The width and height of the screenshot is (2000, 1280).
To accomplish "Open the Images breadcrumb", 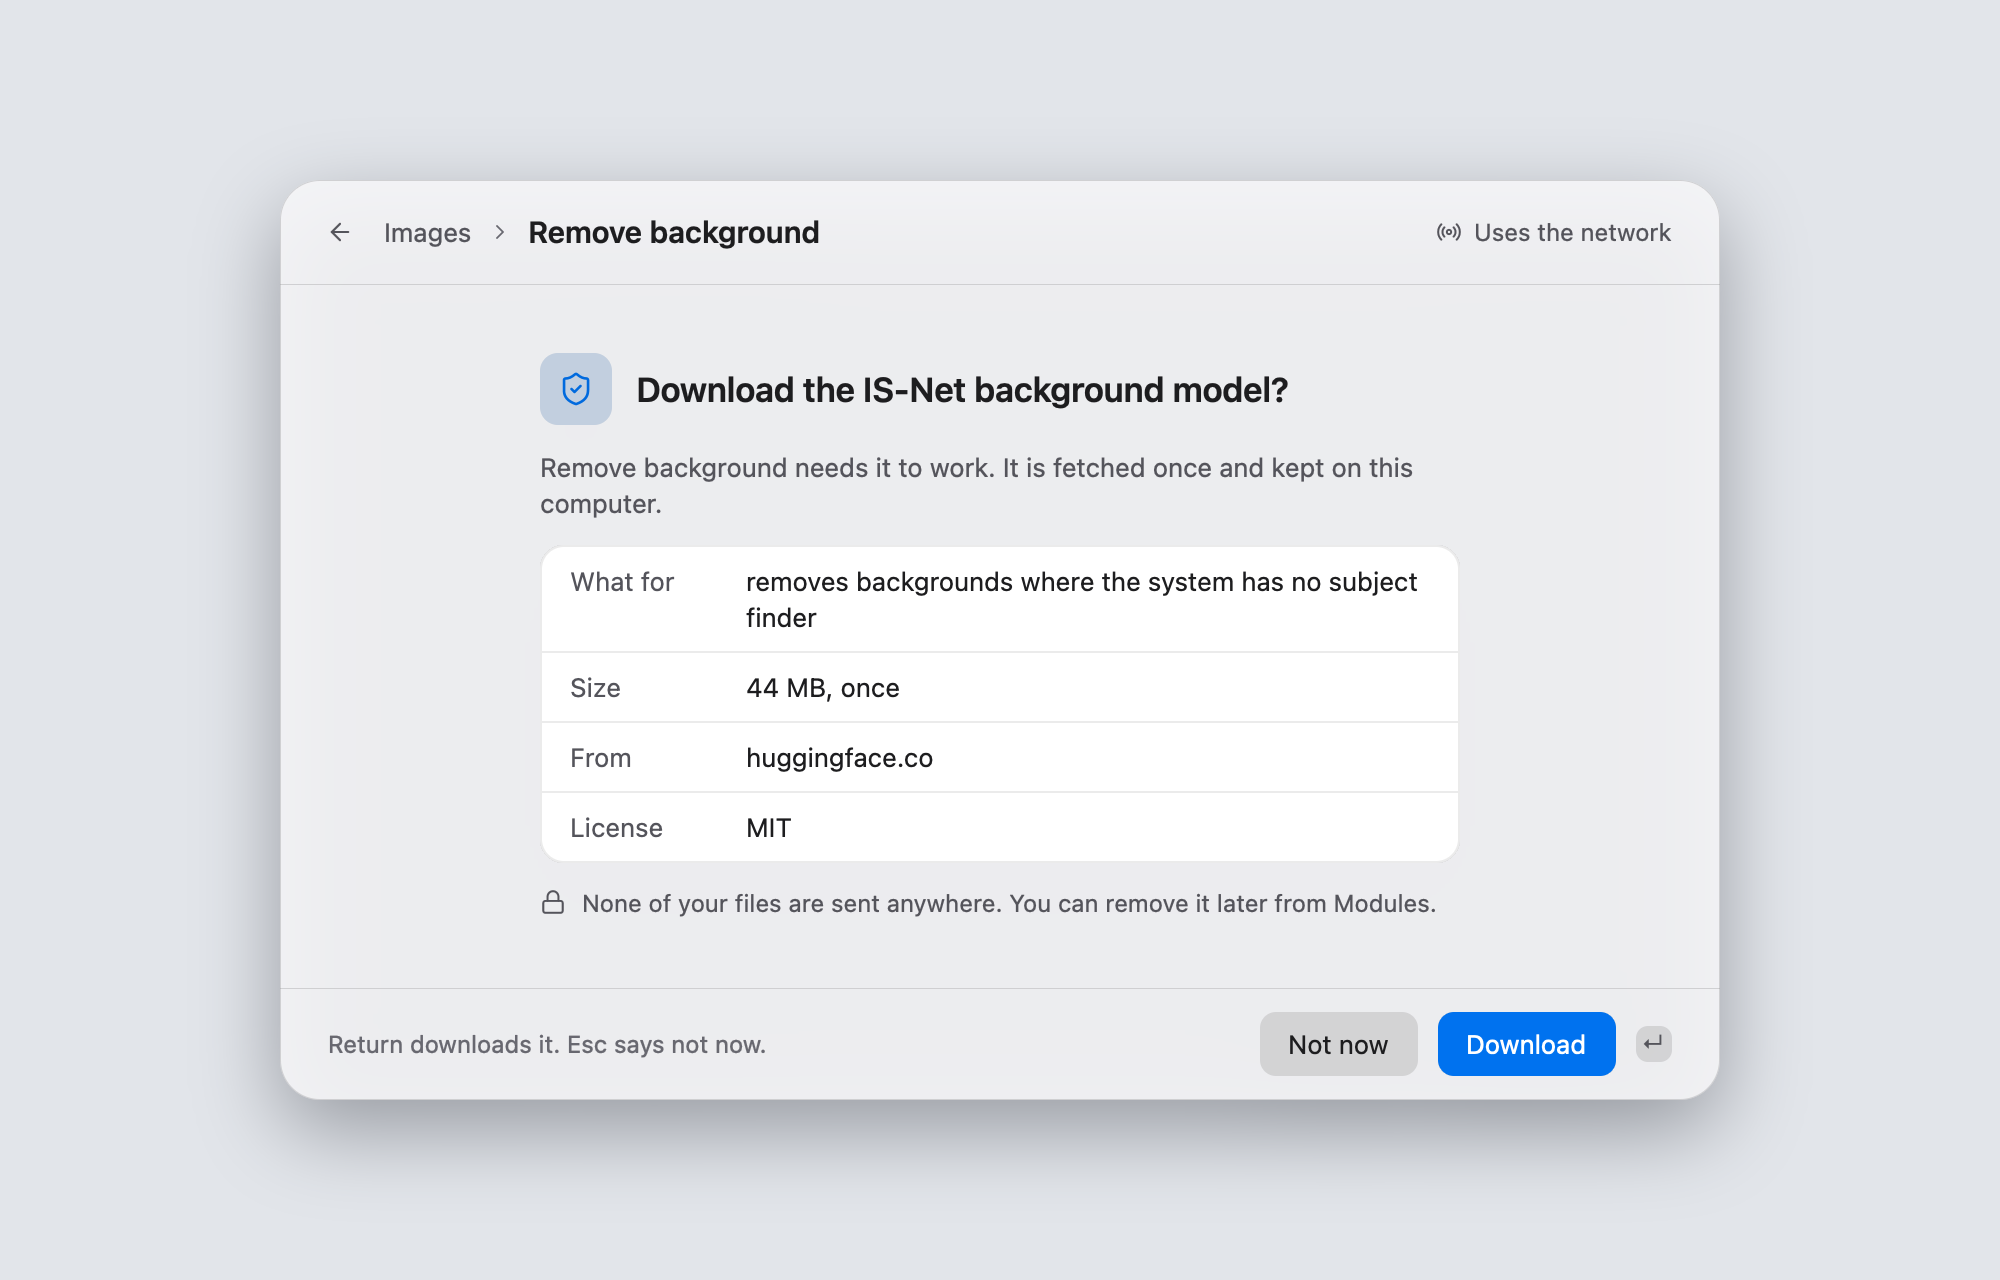I will tap(427, 233).
